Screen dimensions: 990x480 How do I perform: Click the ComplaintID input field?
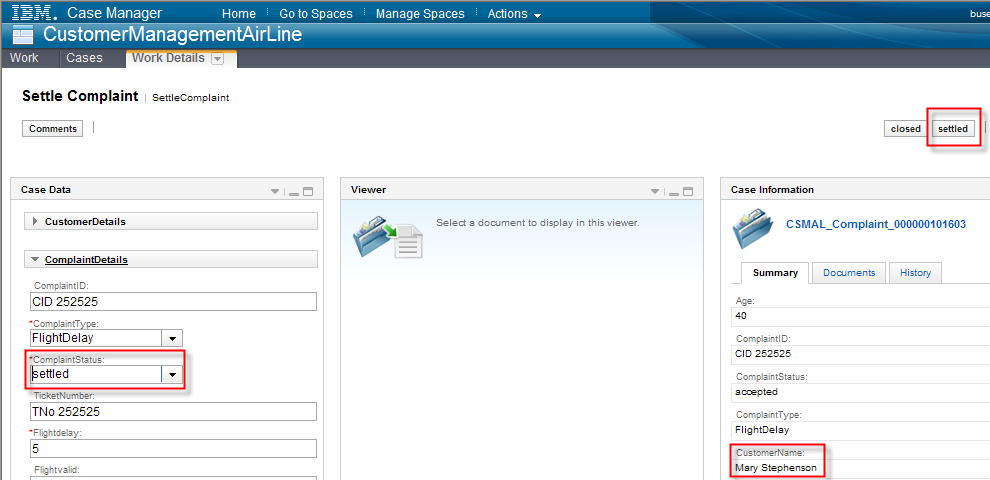173,301
